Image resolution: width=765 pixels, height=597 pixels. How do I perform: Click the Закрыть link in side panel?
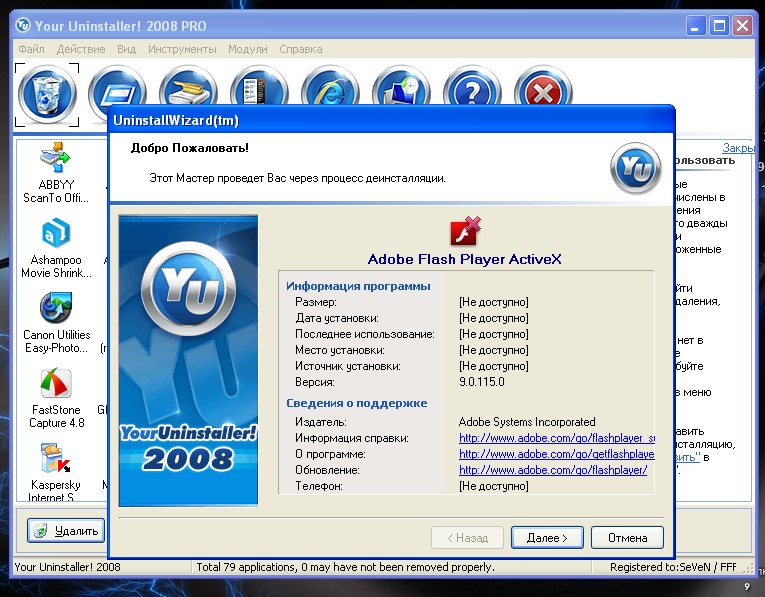click(738, 148)
